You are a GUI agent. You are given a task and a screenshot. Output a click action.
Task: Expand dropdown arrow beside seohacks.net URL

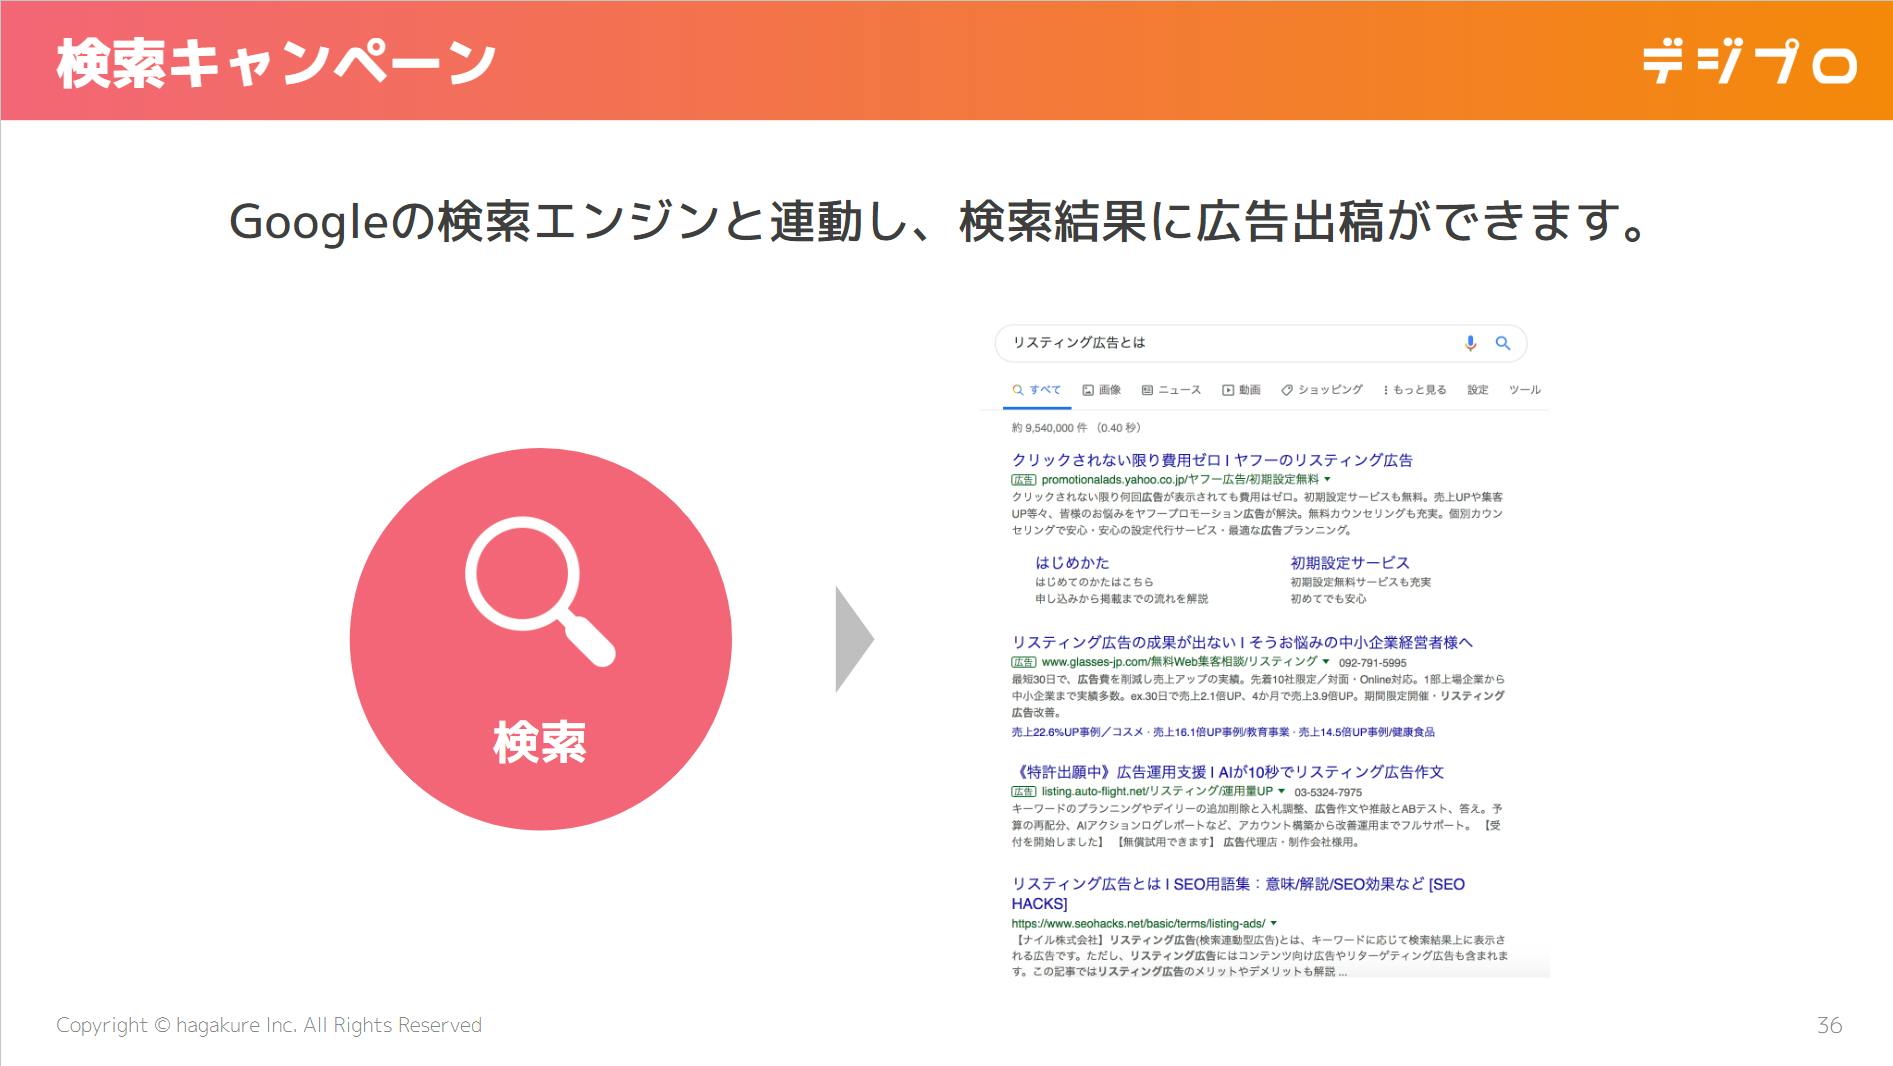(x=1273, y=924)
